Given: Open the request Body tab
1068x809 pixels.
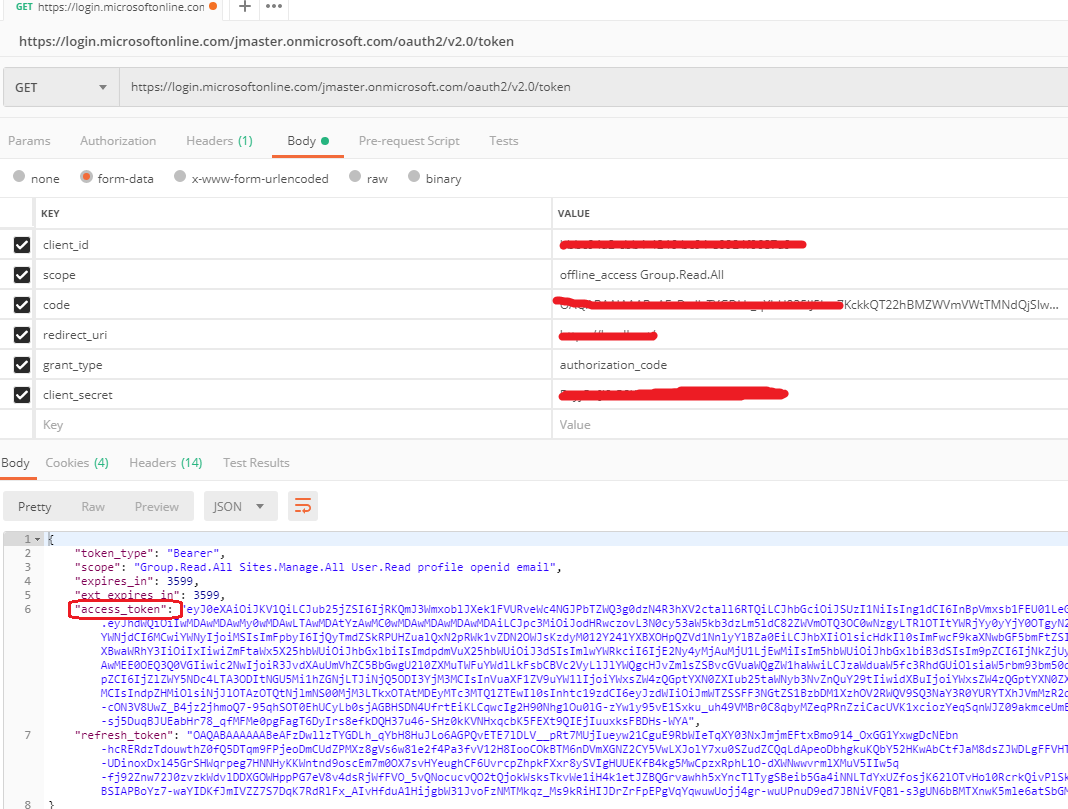Looking at the screenshot, I should point(308,141).
